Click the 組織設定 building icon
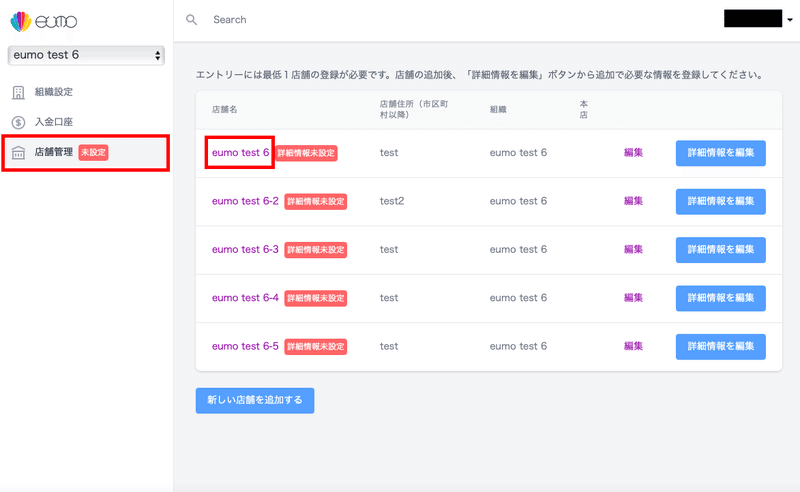 point(18,92)
